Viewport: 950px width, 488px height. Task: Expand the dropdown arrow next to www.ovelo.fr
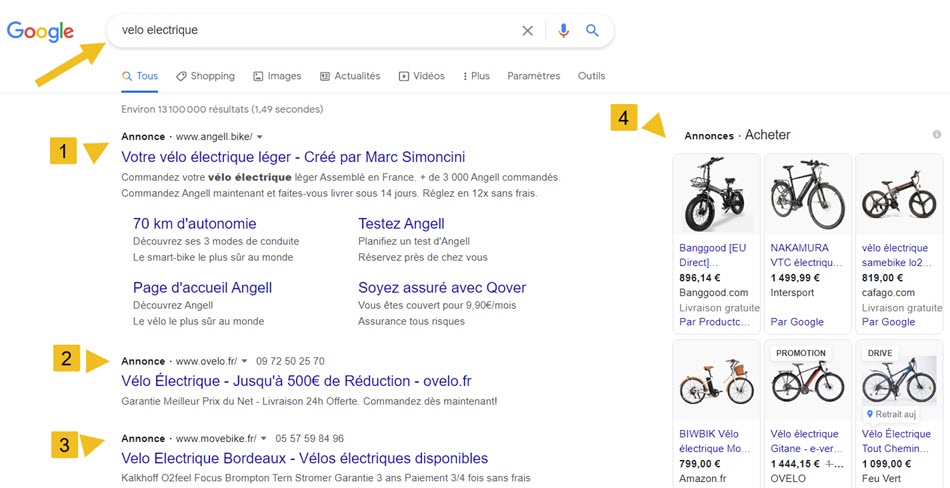pyautogui.click(x=244, y=361)
